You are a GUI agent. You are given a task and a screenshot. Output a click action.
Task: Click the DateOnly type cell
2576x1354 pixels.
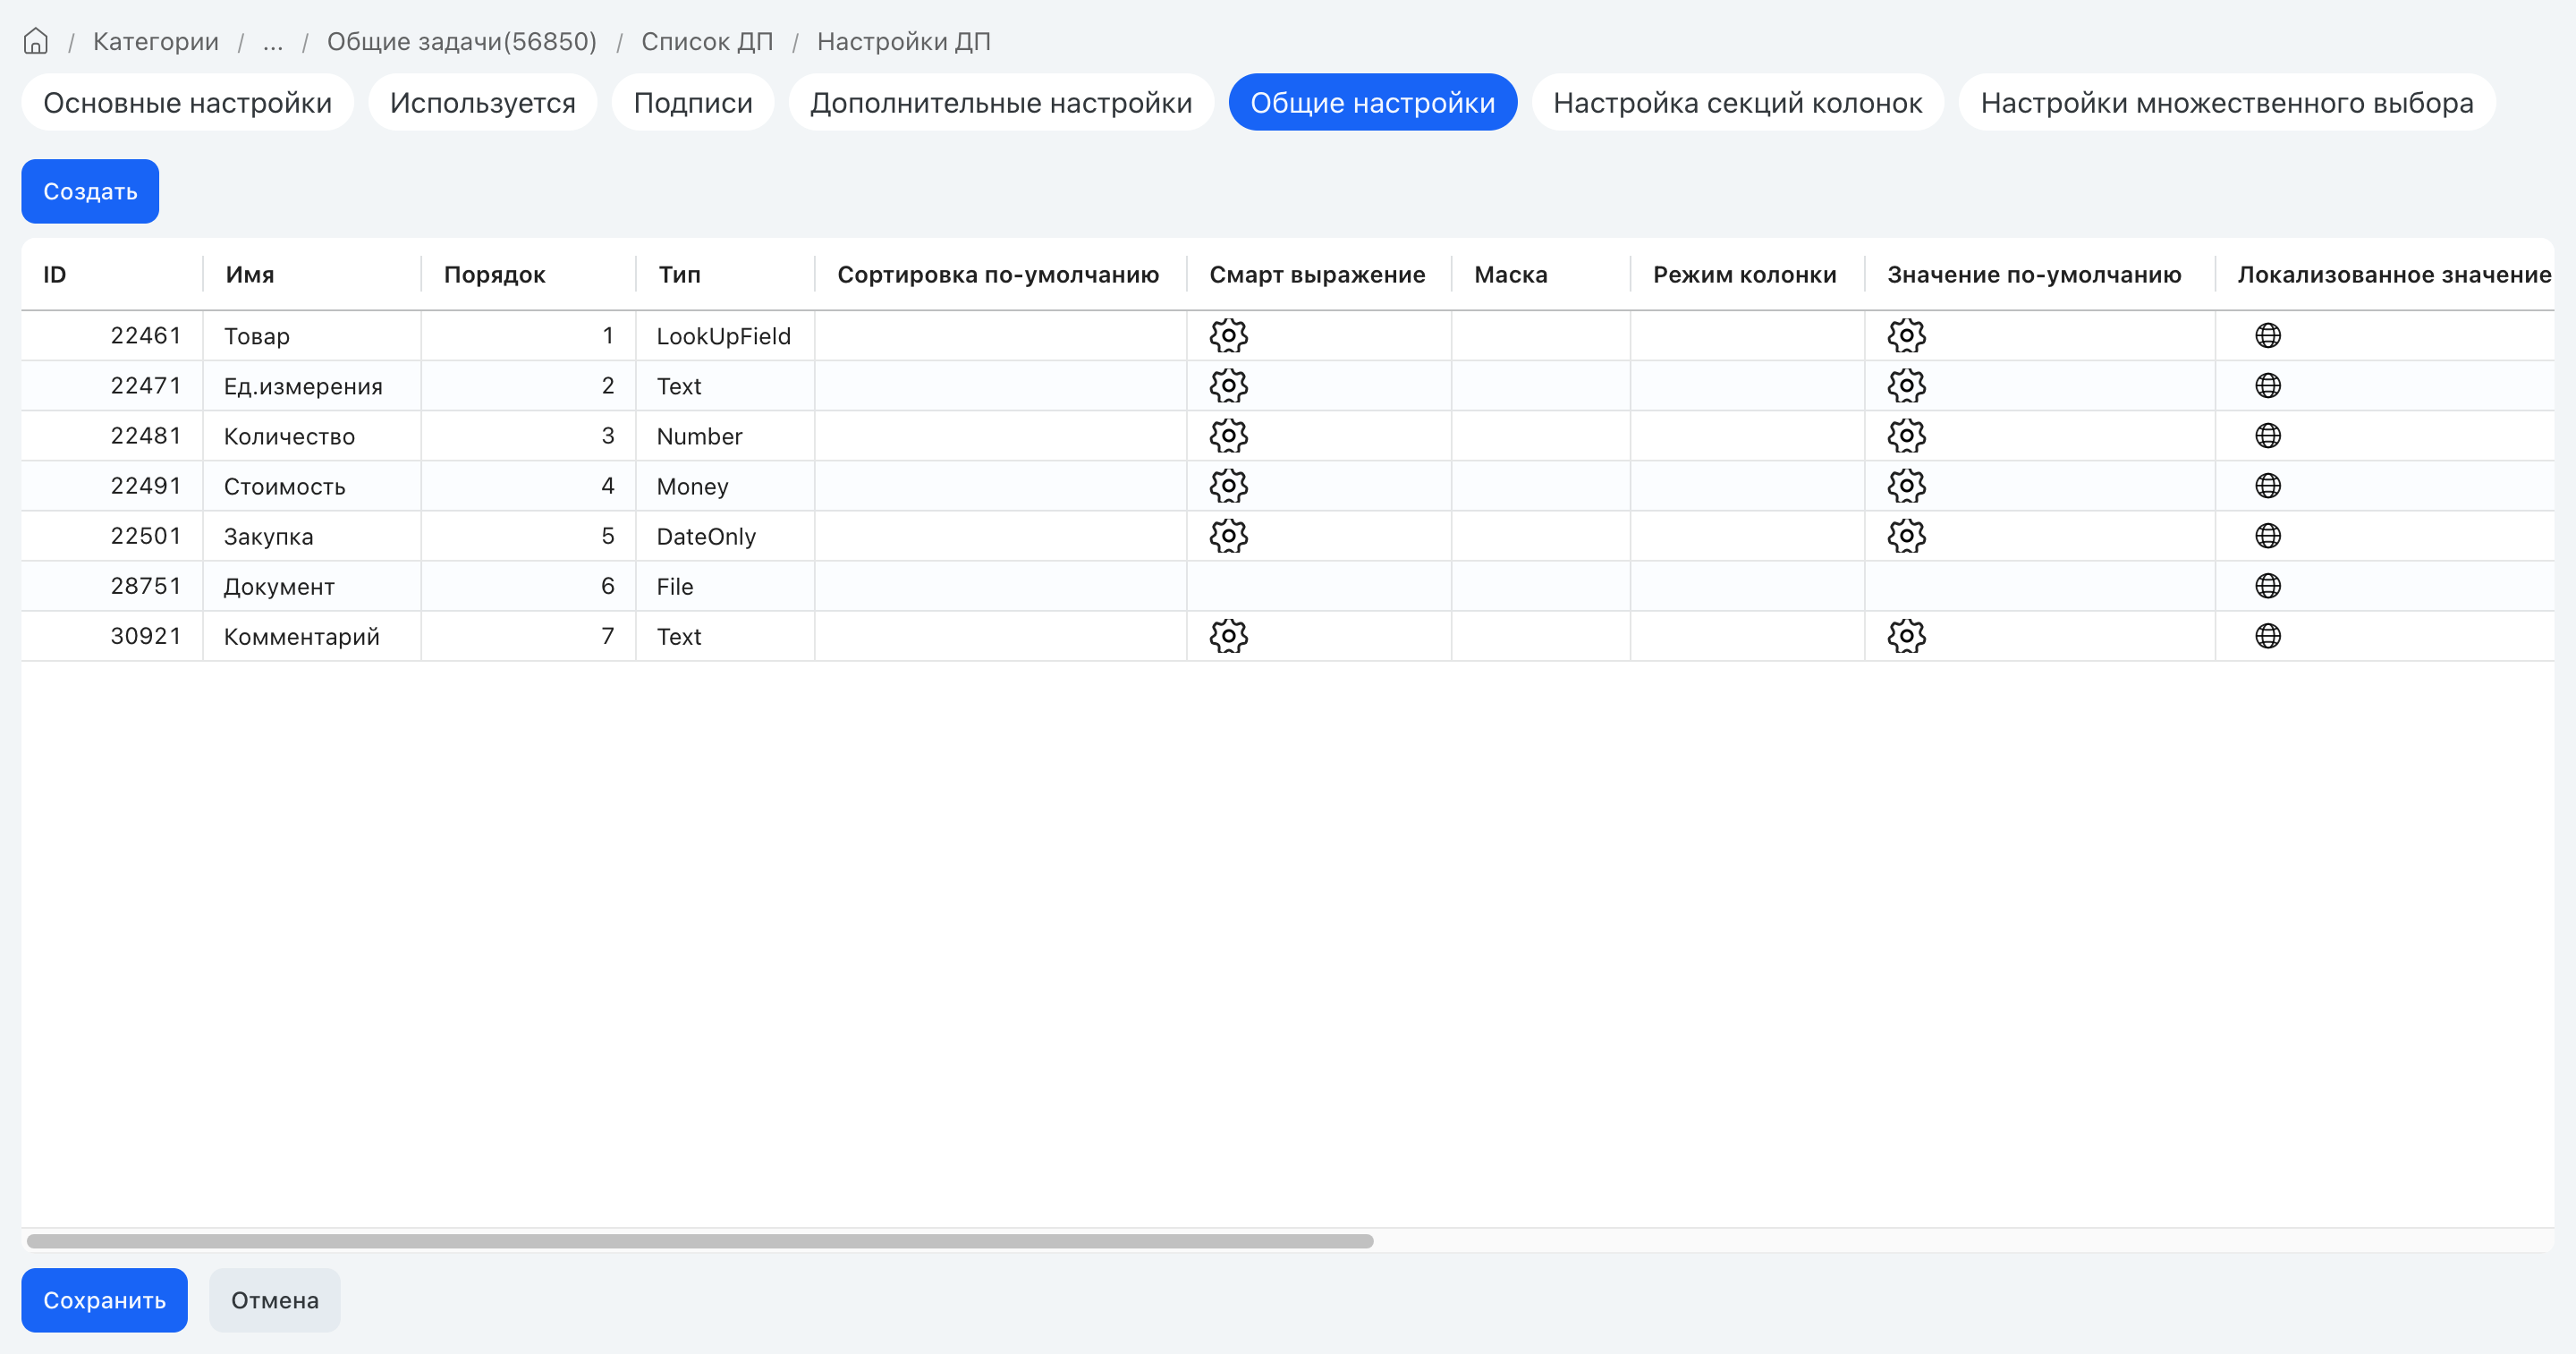725,535
